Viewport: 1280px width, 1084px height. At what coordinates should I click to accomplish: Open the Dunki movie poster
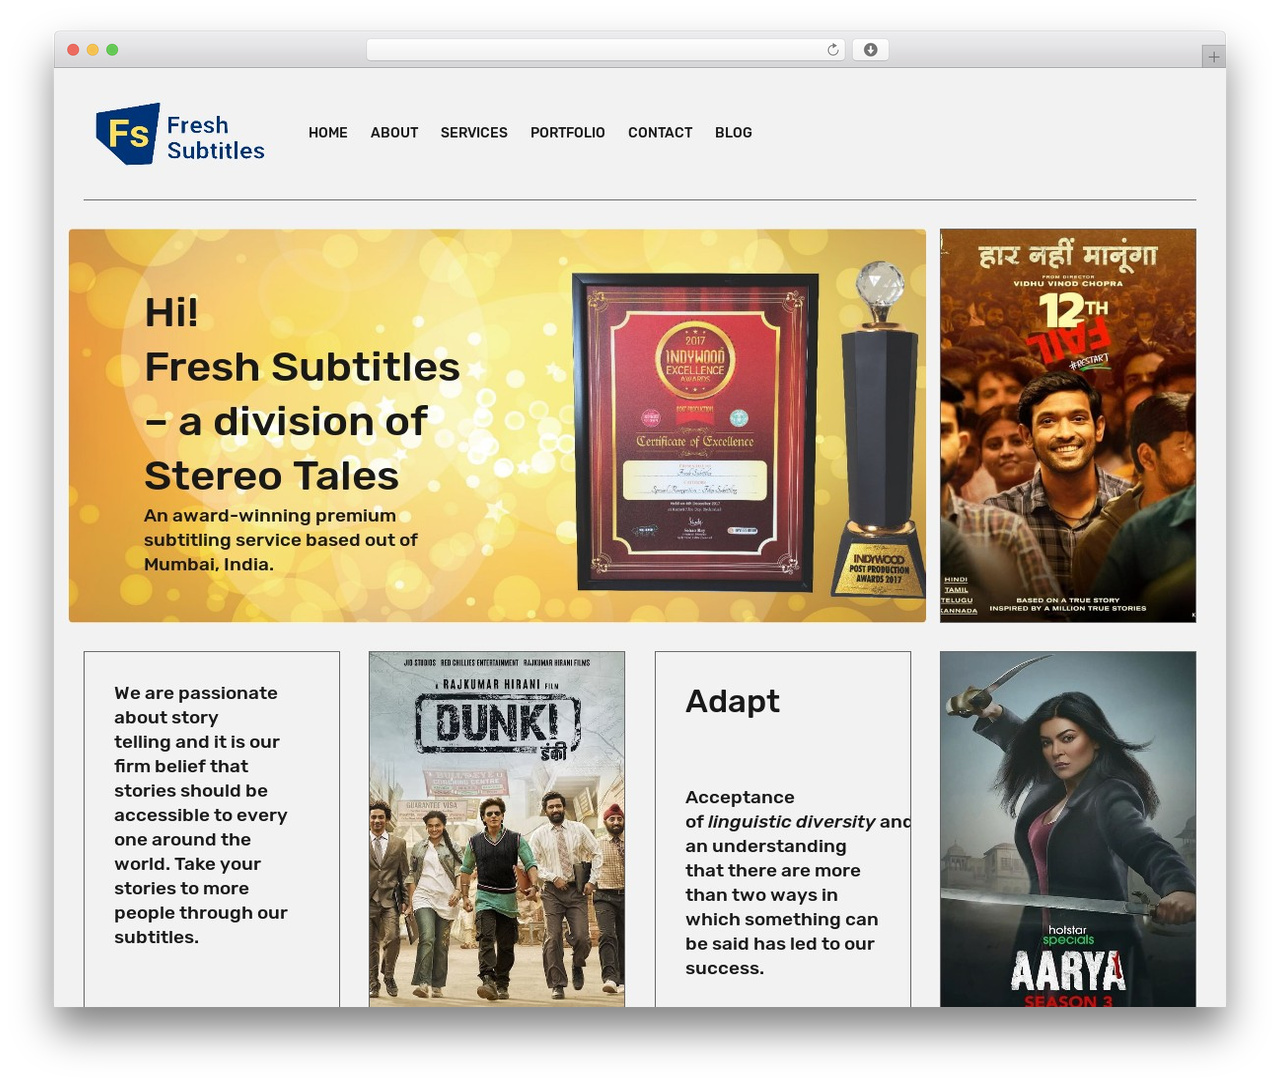[497, 829]
